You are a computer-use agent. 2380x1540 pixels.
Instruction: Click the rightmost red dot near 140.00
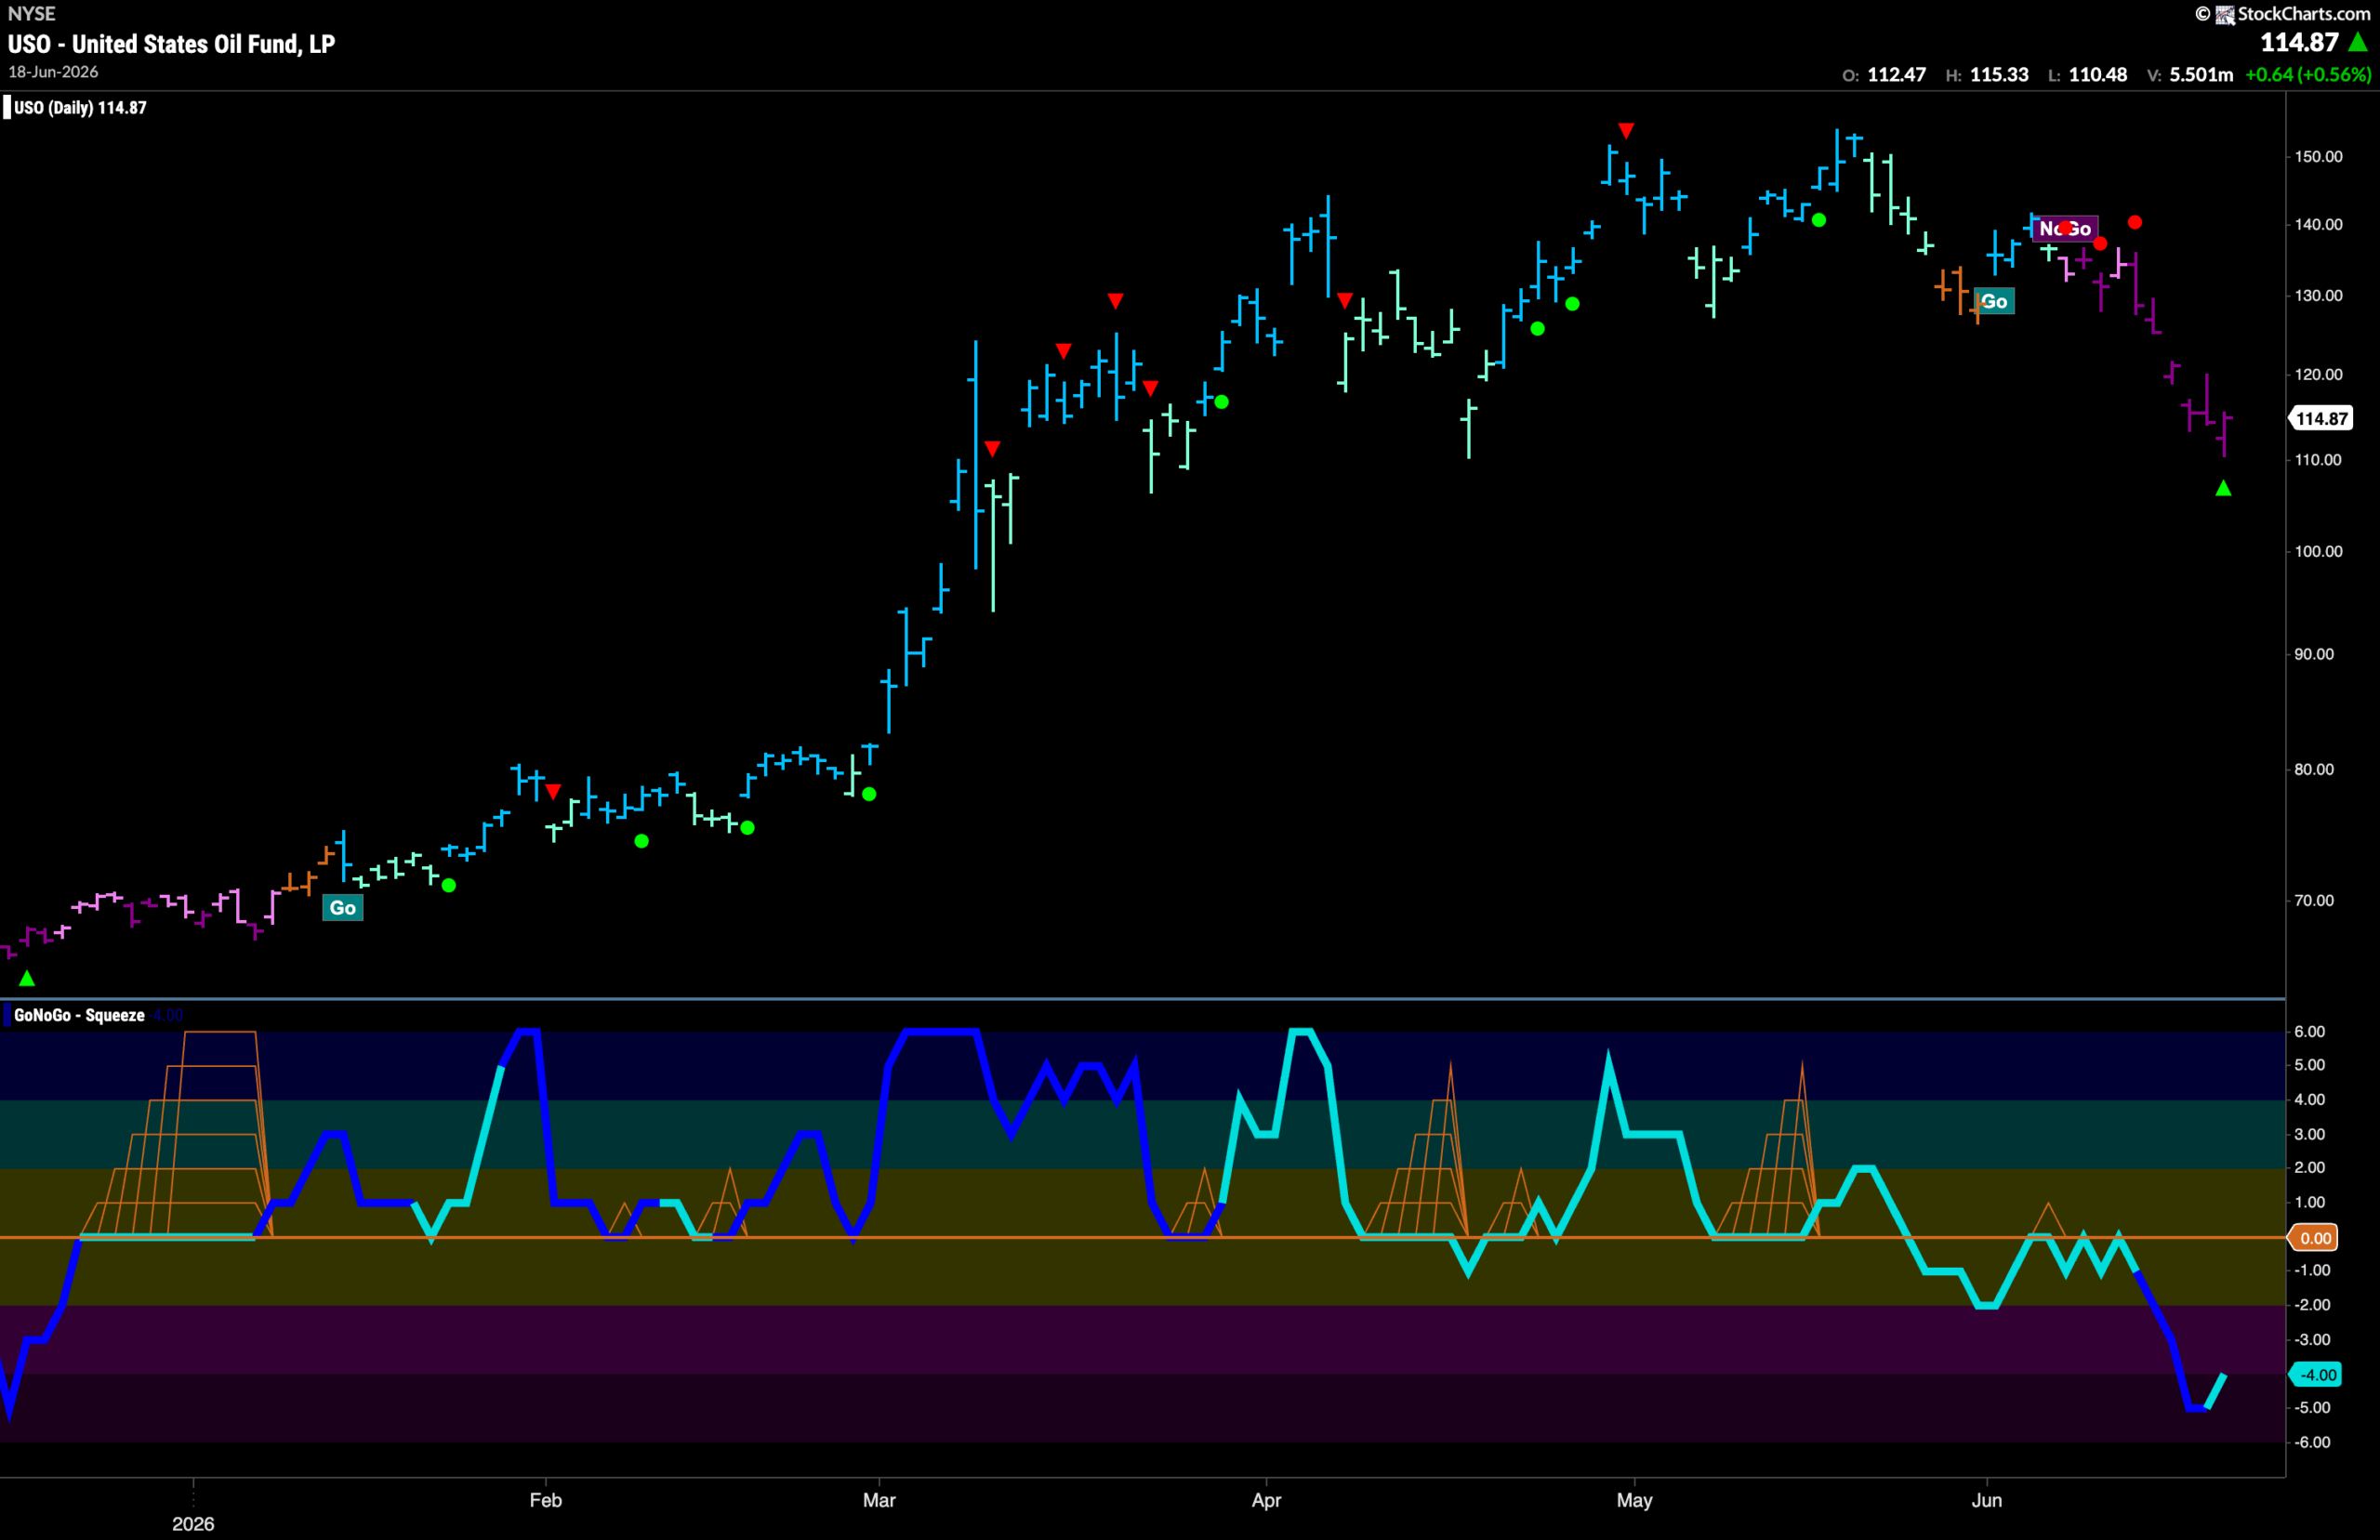point(2135,222)
